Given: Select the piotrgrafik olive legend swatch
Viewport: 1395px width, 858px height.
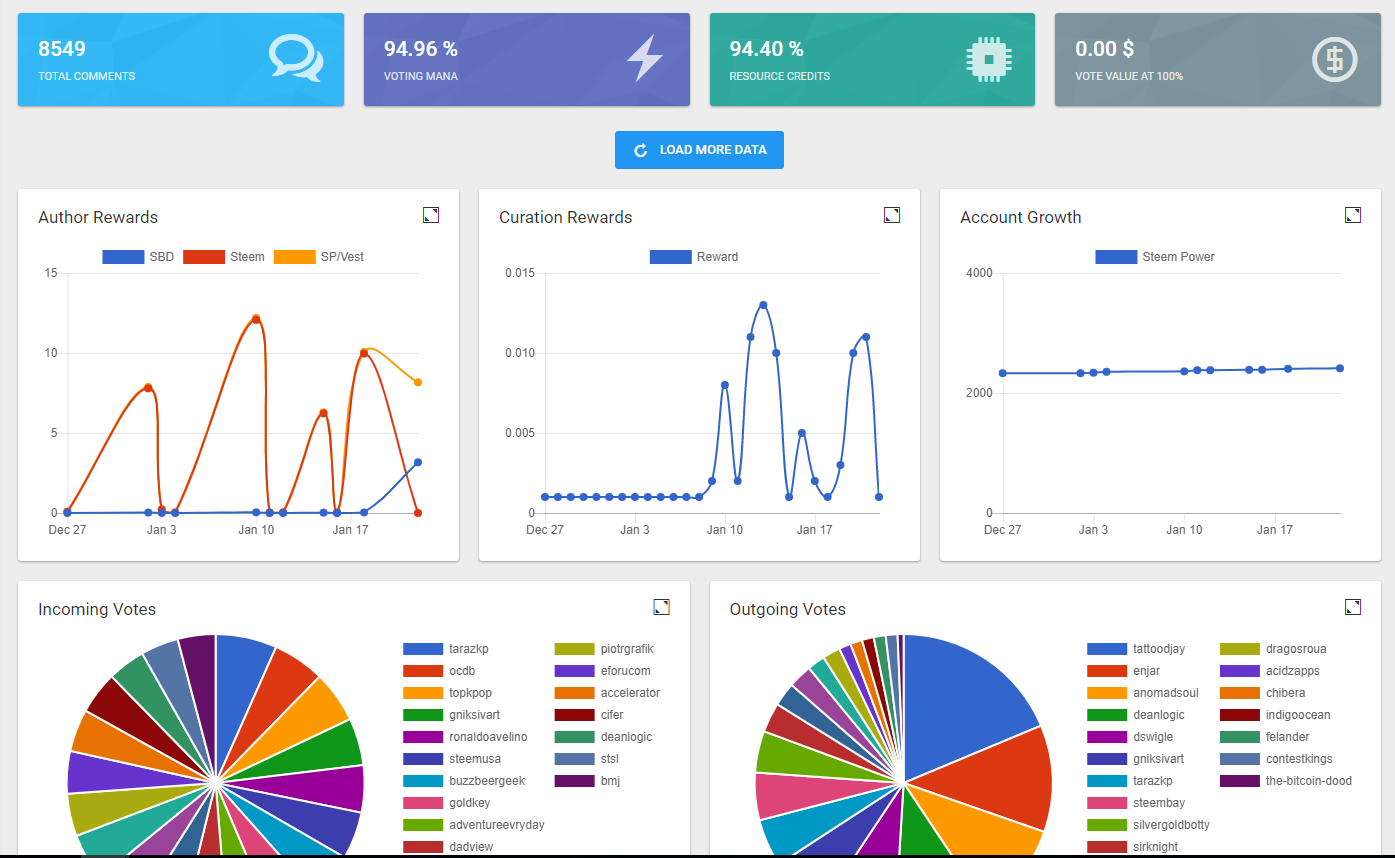Looking at the screenshot, I should 575,649.
